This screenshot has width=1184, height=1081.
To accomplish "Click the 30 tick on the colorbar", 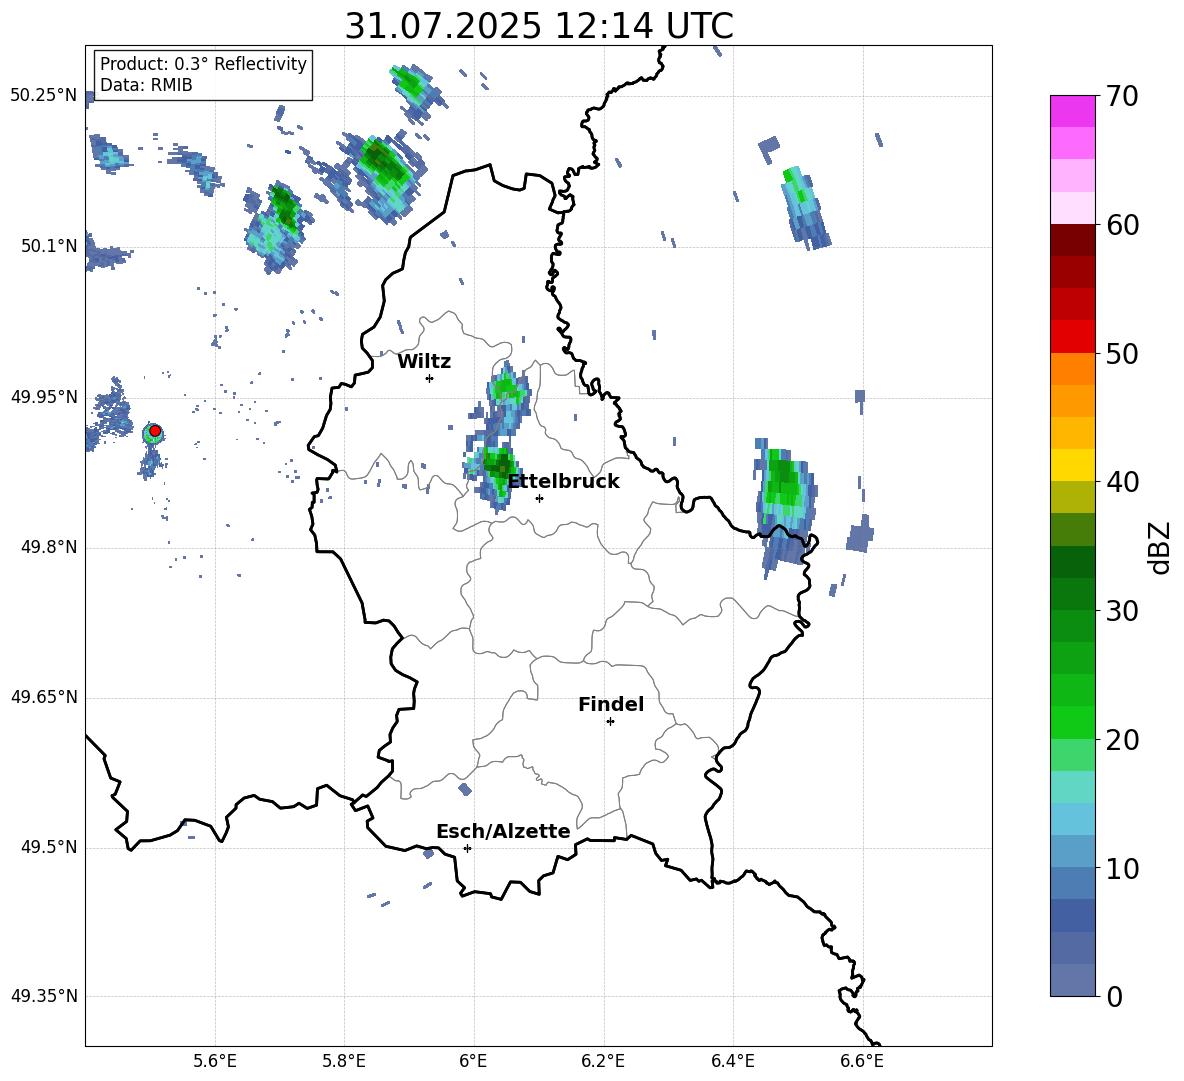I will (1122, 611).
